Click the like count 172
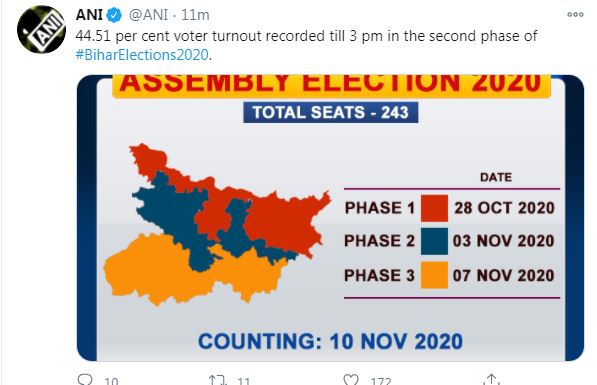The width and height of the screenshot is (597, 385). click(381, 380)
